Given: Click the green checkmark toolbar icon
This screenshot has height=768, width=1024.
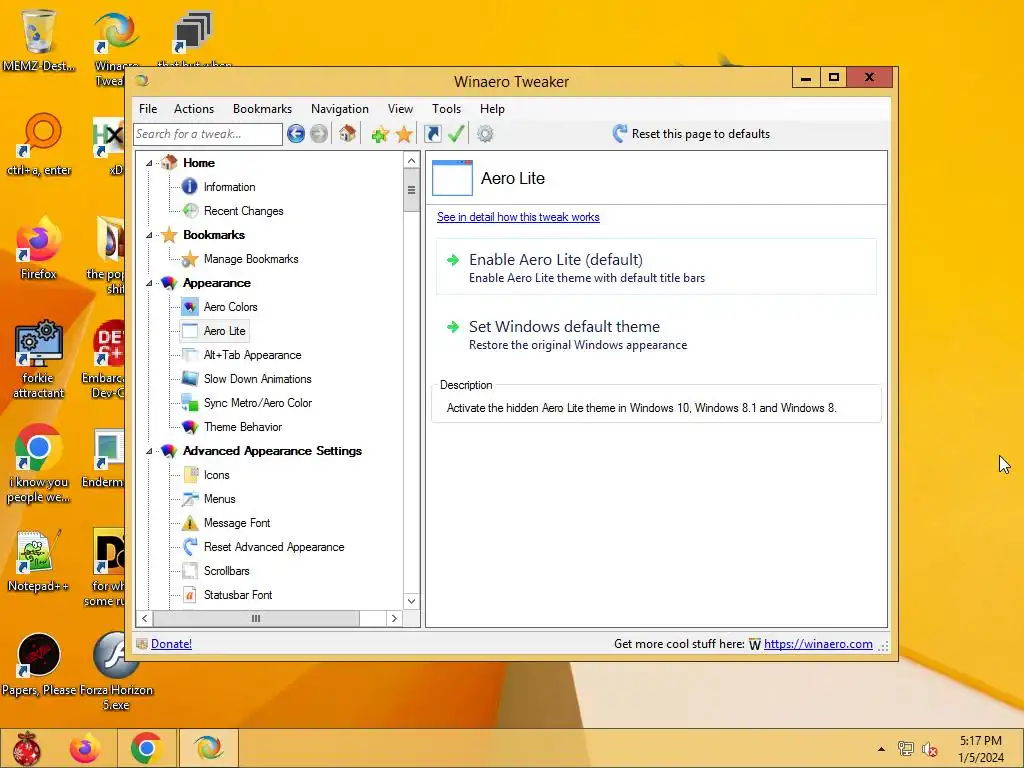Looking at the screenshot, I should [456, 134].
